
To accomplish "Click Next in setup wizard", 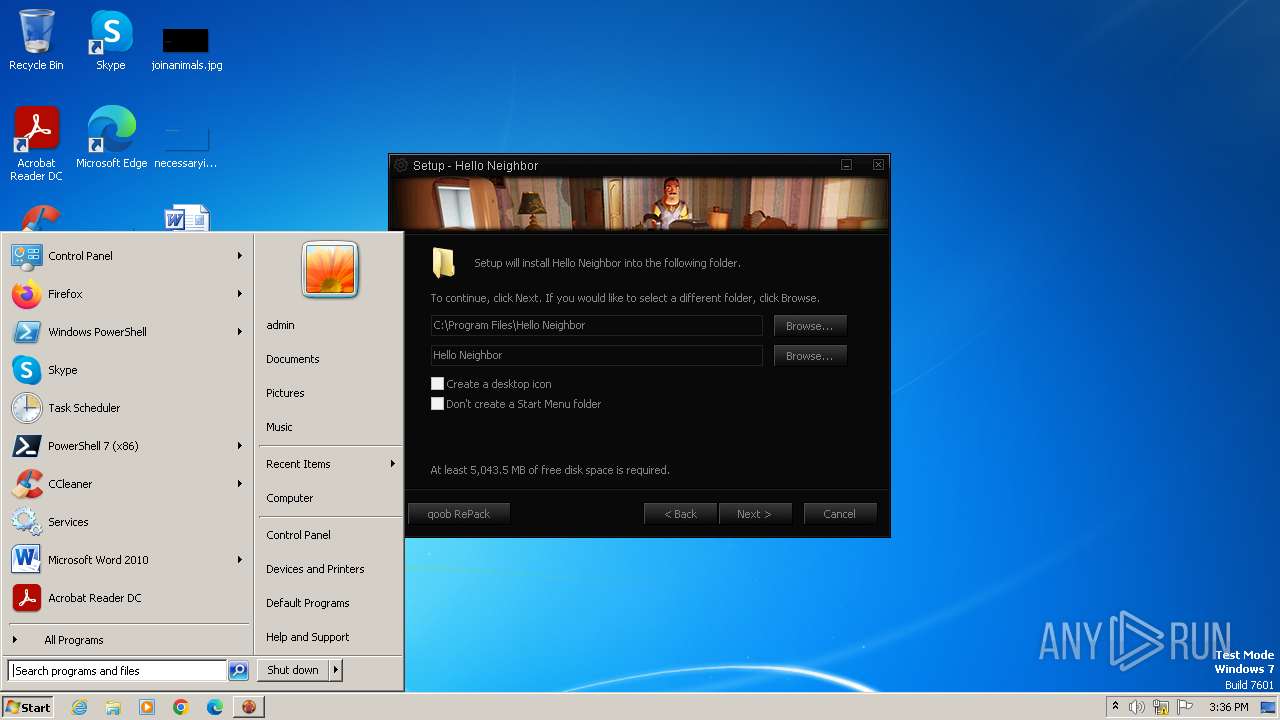I will tap(755, 514).
